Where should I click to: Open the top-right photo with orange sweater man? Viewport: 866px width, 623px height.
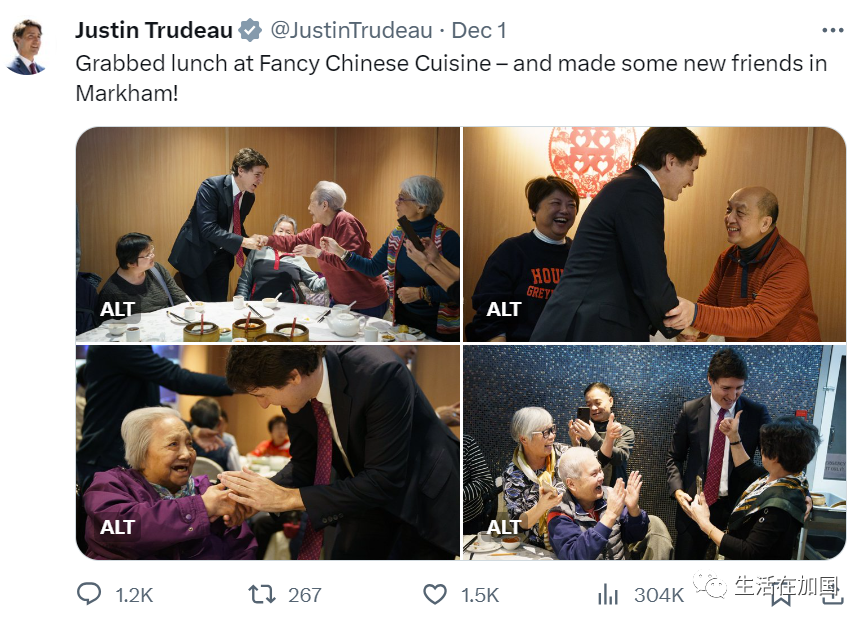click(x=654, y=234)
